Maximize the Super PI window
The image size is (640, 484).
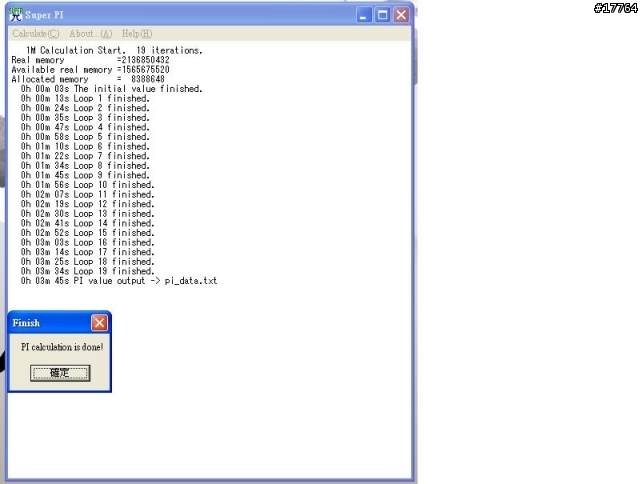coord(382,15)
